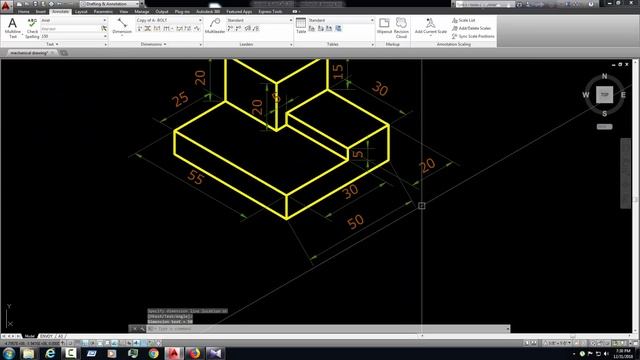Open the Tables panel dialog launcher arrow
This screenshot has width=640, height=360.
click(373, 44)
